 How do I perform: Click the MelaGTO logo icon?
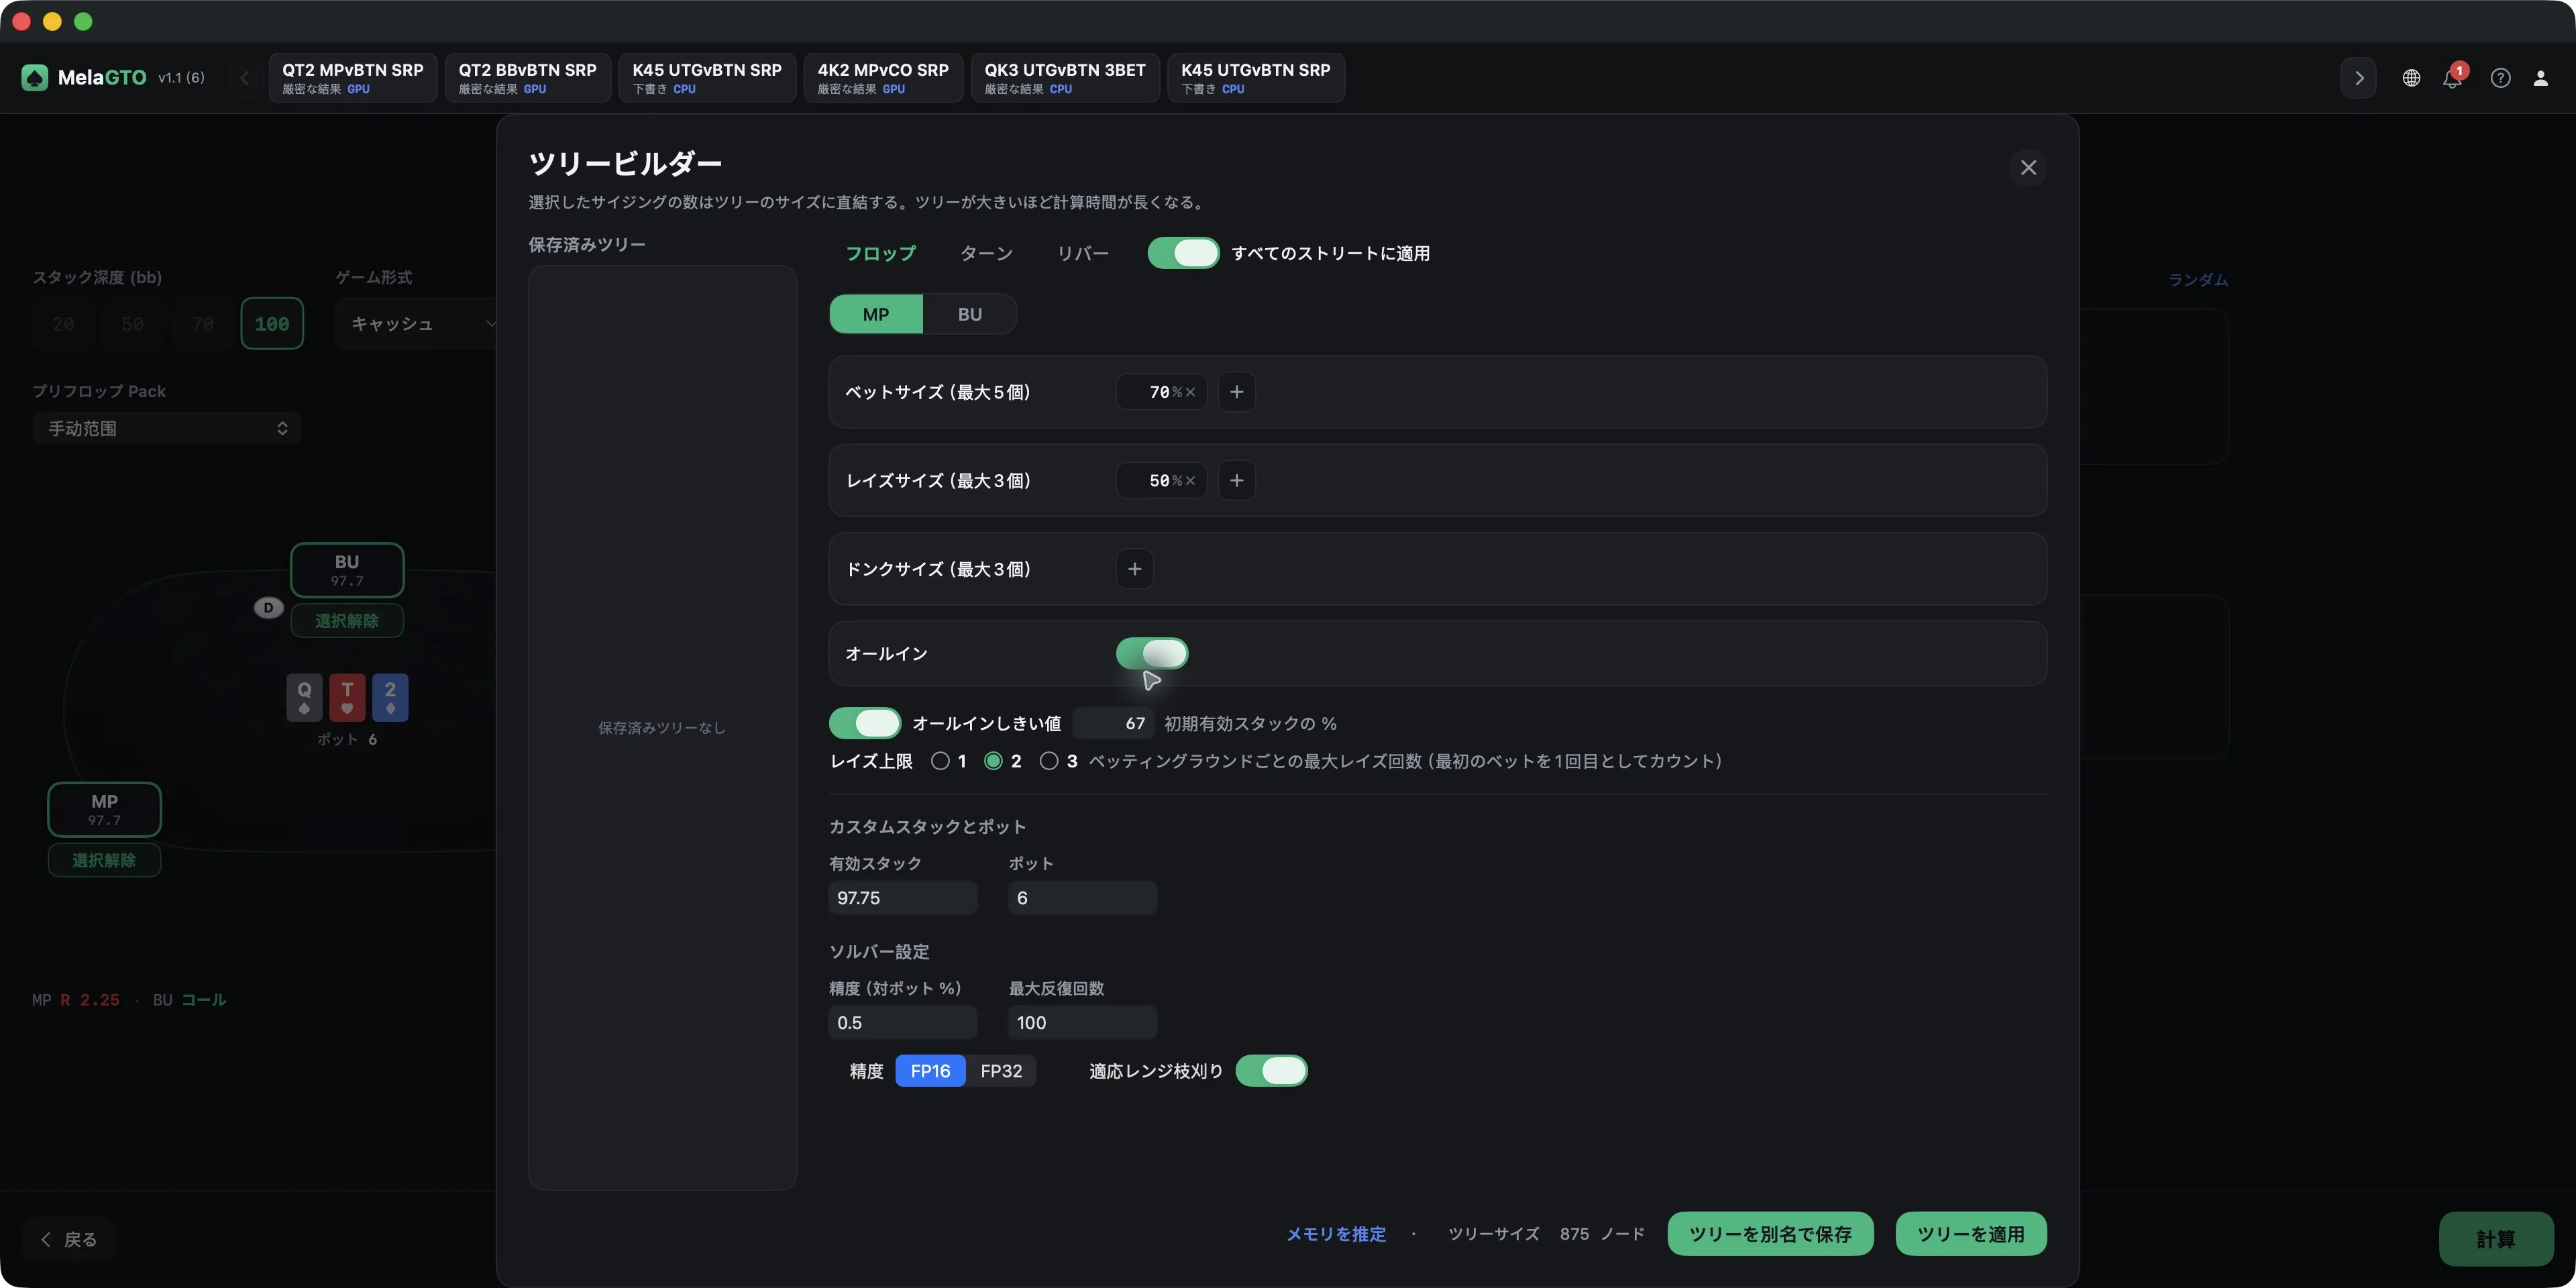pyautogui.click(x=35, y=77)
